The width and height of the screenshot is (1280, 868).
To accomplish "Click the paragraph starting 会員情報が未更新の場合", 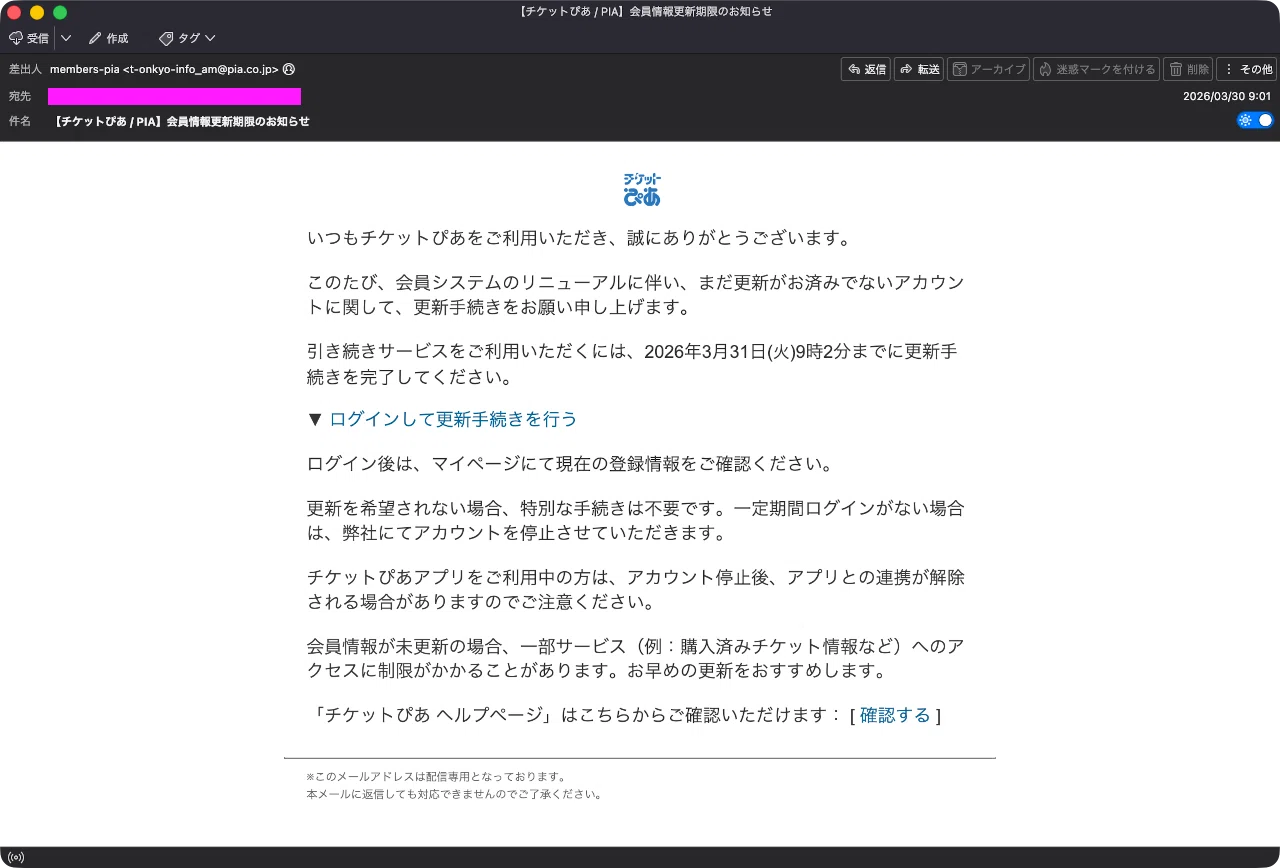I will (636, 658).
